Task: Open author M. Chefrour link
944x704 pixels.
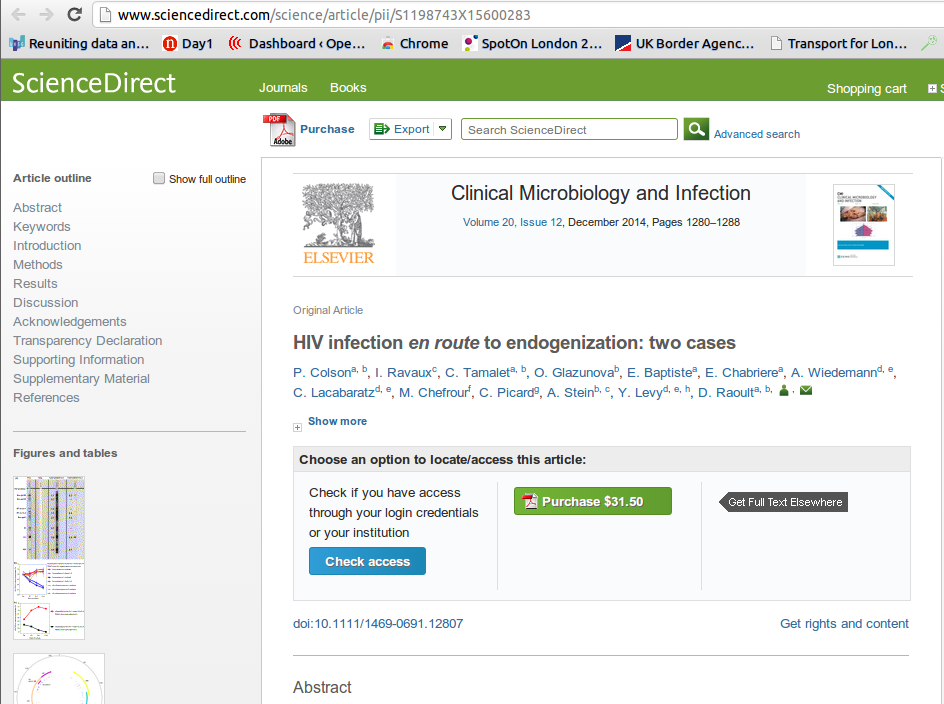Action: tap(433, 393)
